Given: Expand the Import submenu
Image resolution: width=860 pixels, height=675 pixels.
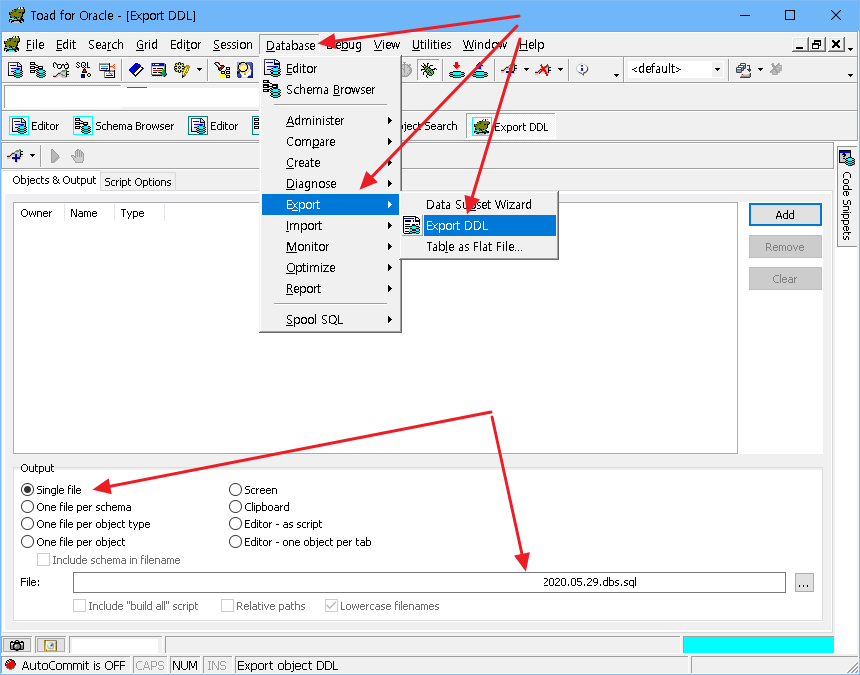Looking at the screenshot, I should coord(330,225).
